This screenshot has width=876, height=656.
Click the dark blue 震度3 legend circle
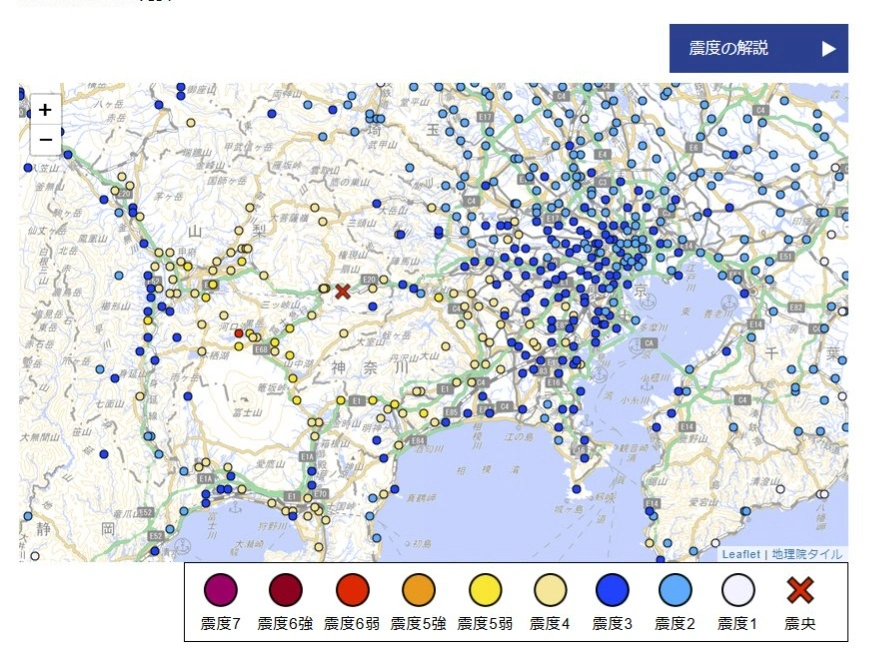pos(612,590)
